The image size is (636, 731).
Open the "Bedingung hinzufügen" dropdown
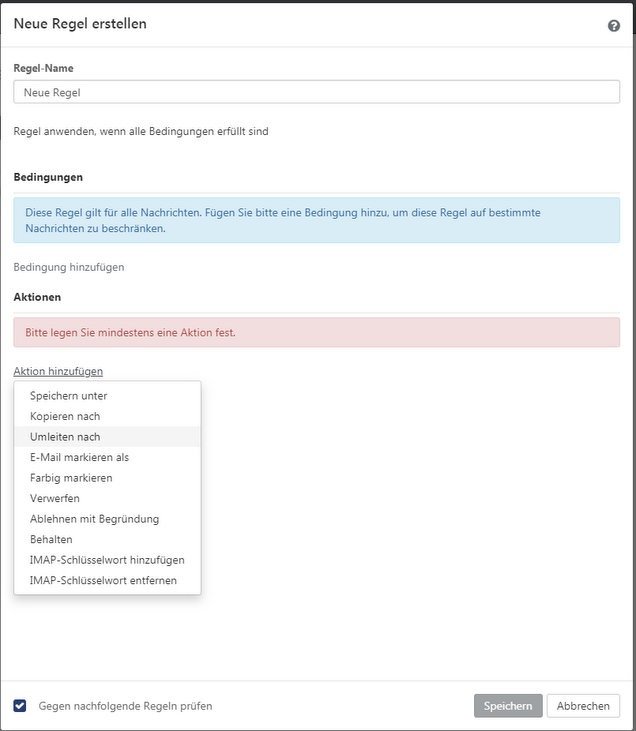pos(69,267)
